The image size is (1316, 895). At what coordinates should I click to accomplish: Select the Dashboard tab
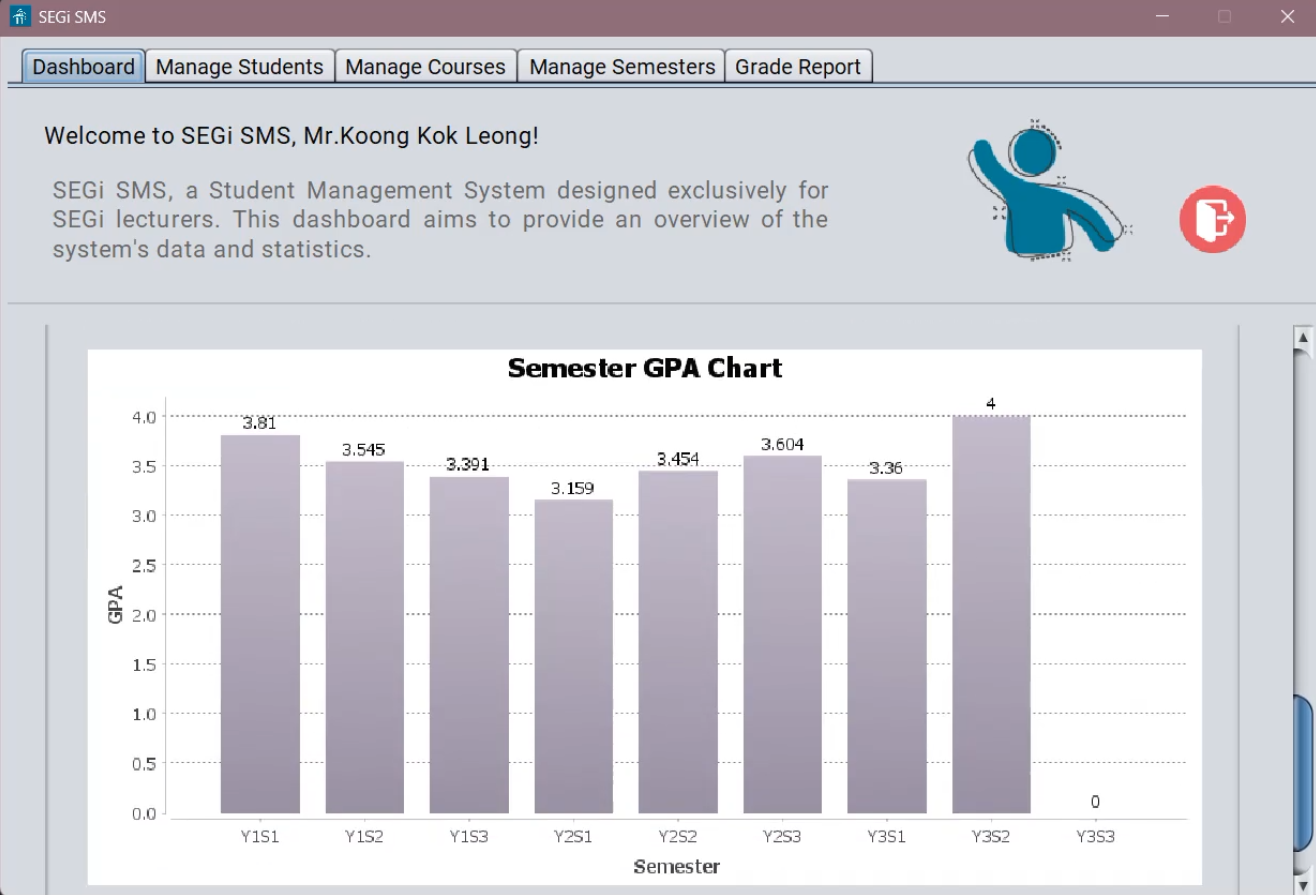click(x=84, y=67)
